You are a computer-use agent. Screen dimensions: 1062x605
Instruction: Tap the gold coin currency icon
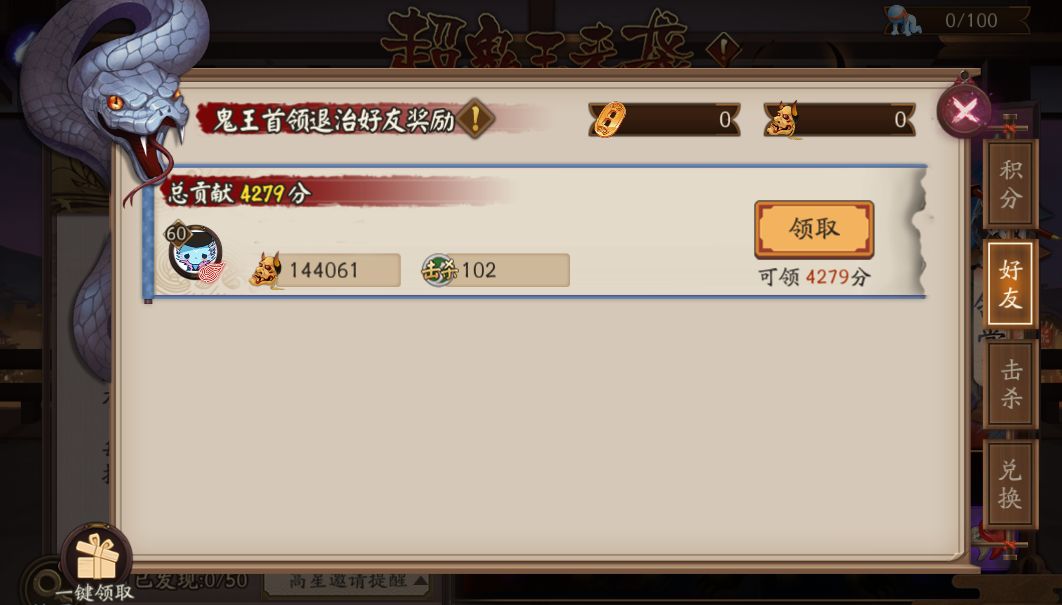[x=609, y=119]
